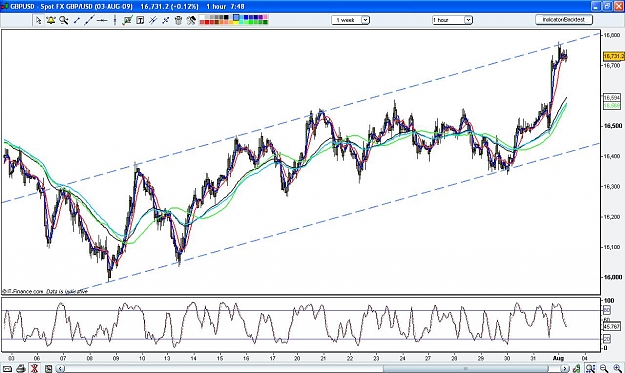The width and height of the screenshot is (625, 373).
Task: Click the 45.767 stochastic value label
Action: tap(611, 327)
